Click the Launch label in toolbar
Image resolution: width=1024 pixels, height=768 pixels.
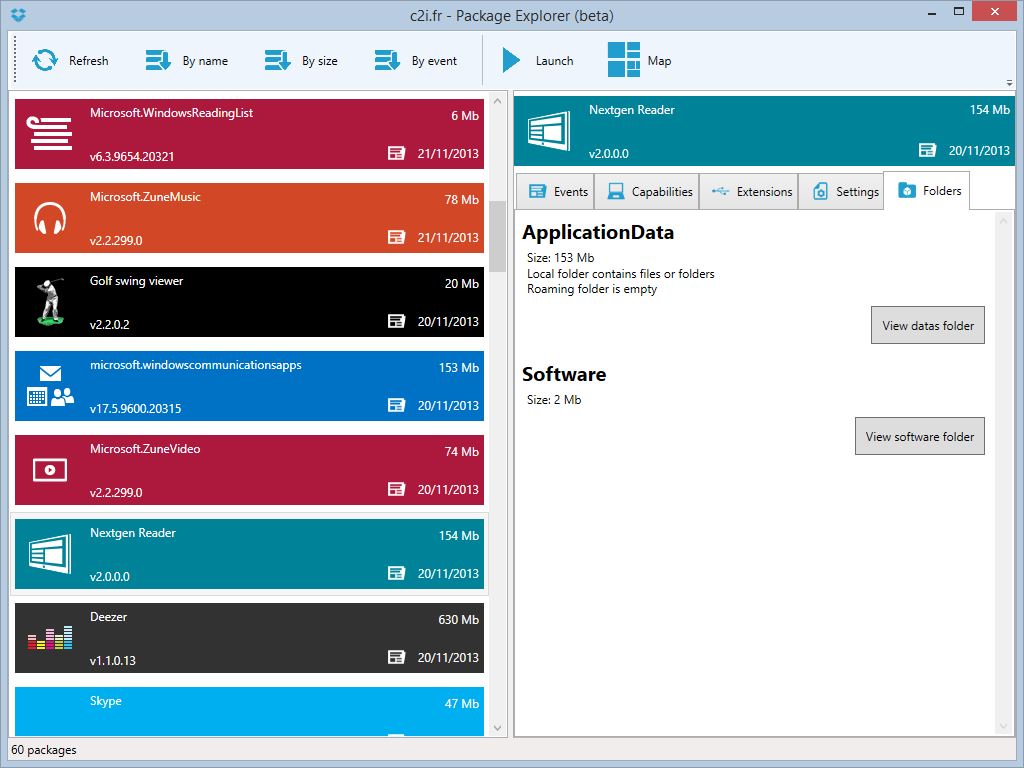click(554, 61)
